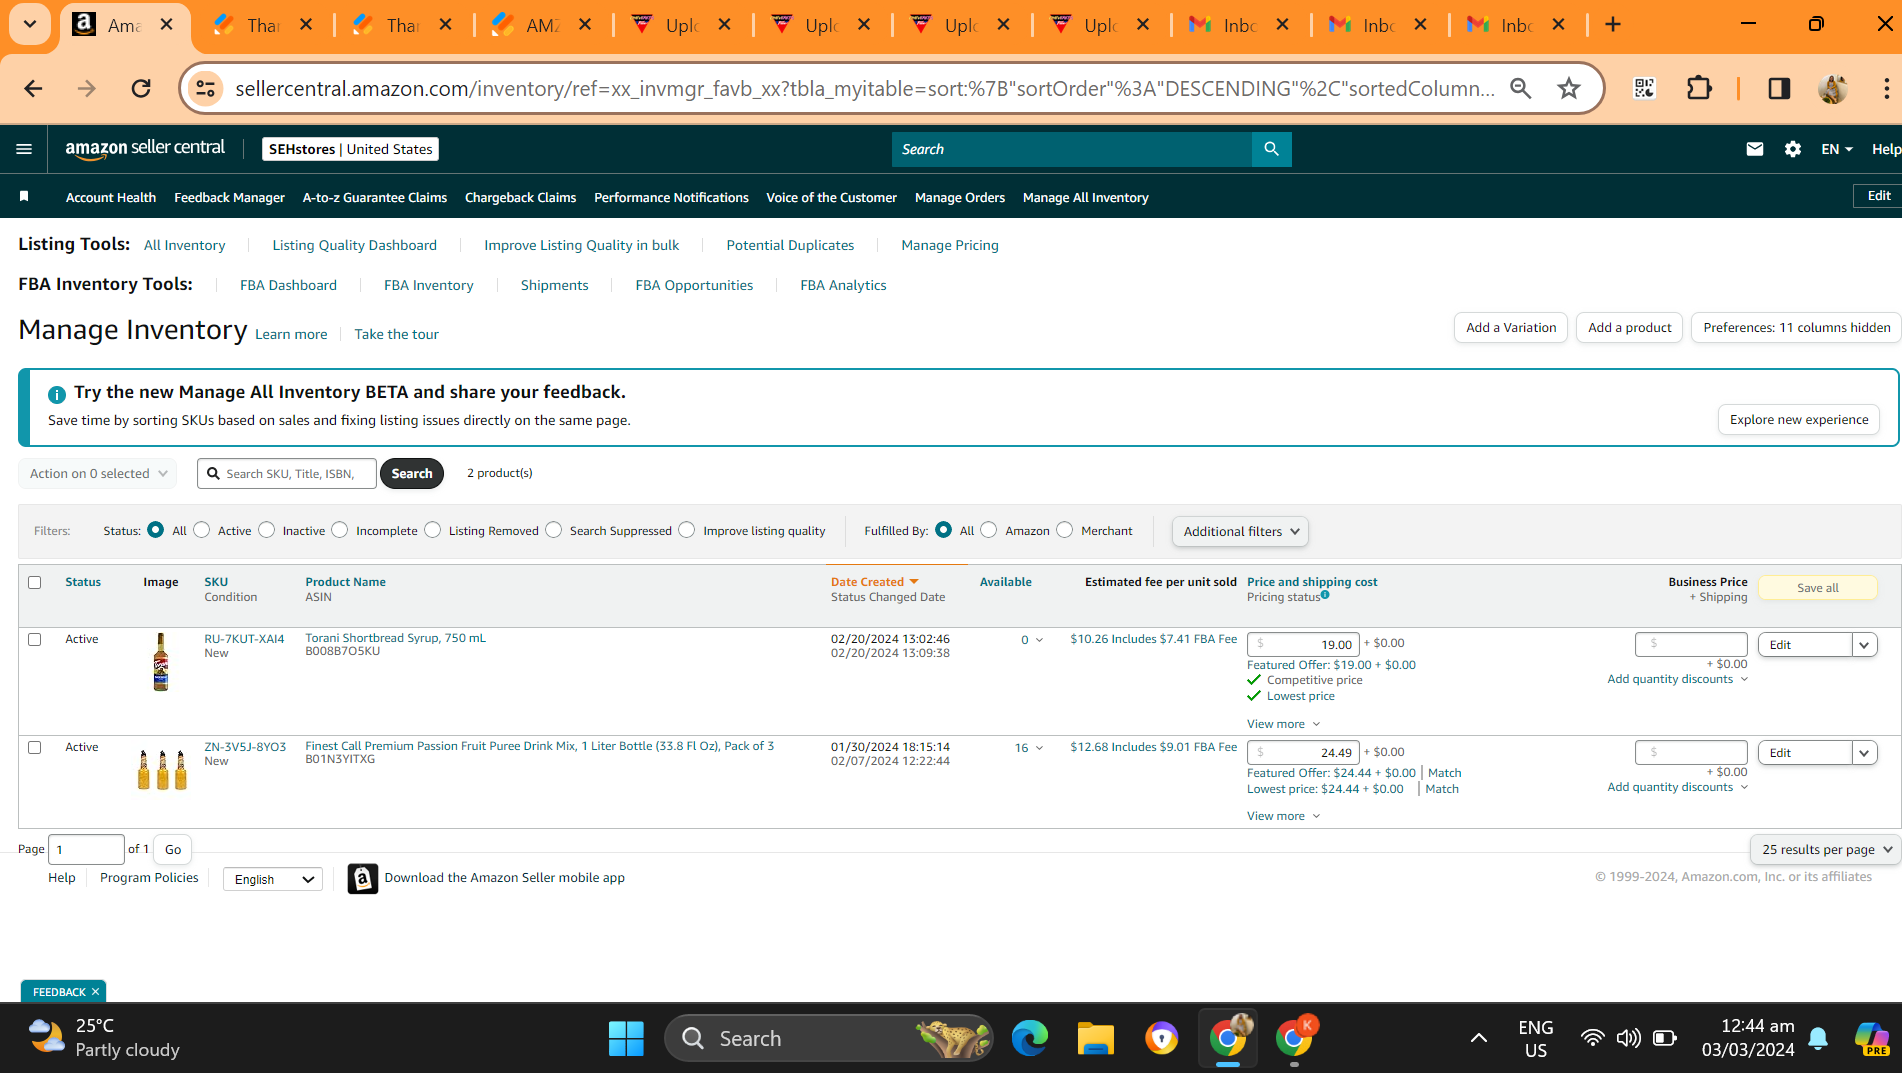Launch Microsoft Edge from the taskbar

click(x=1029, y=1039)
